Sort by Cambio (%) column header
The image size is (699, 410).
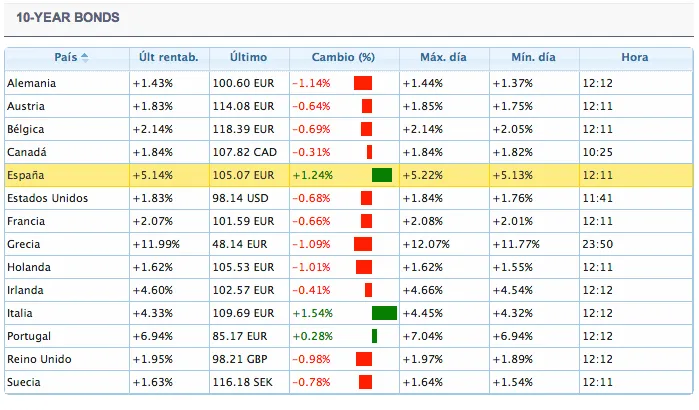tap(343, 58)
